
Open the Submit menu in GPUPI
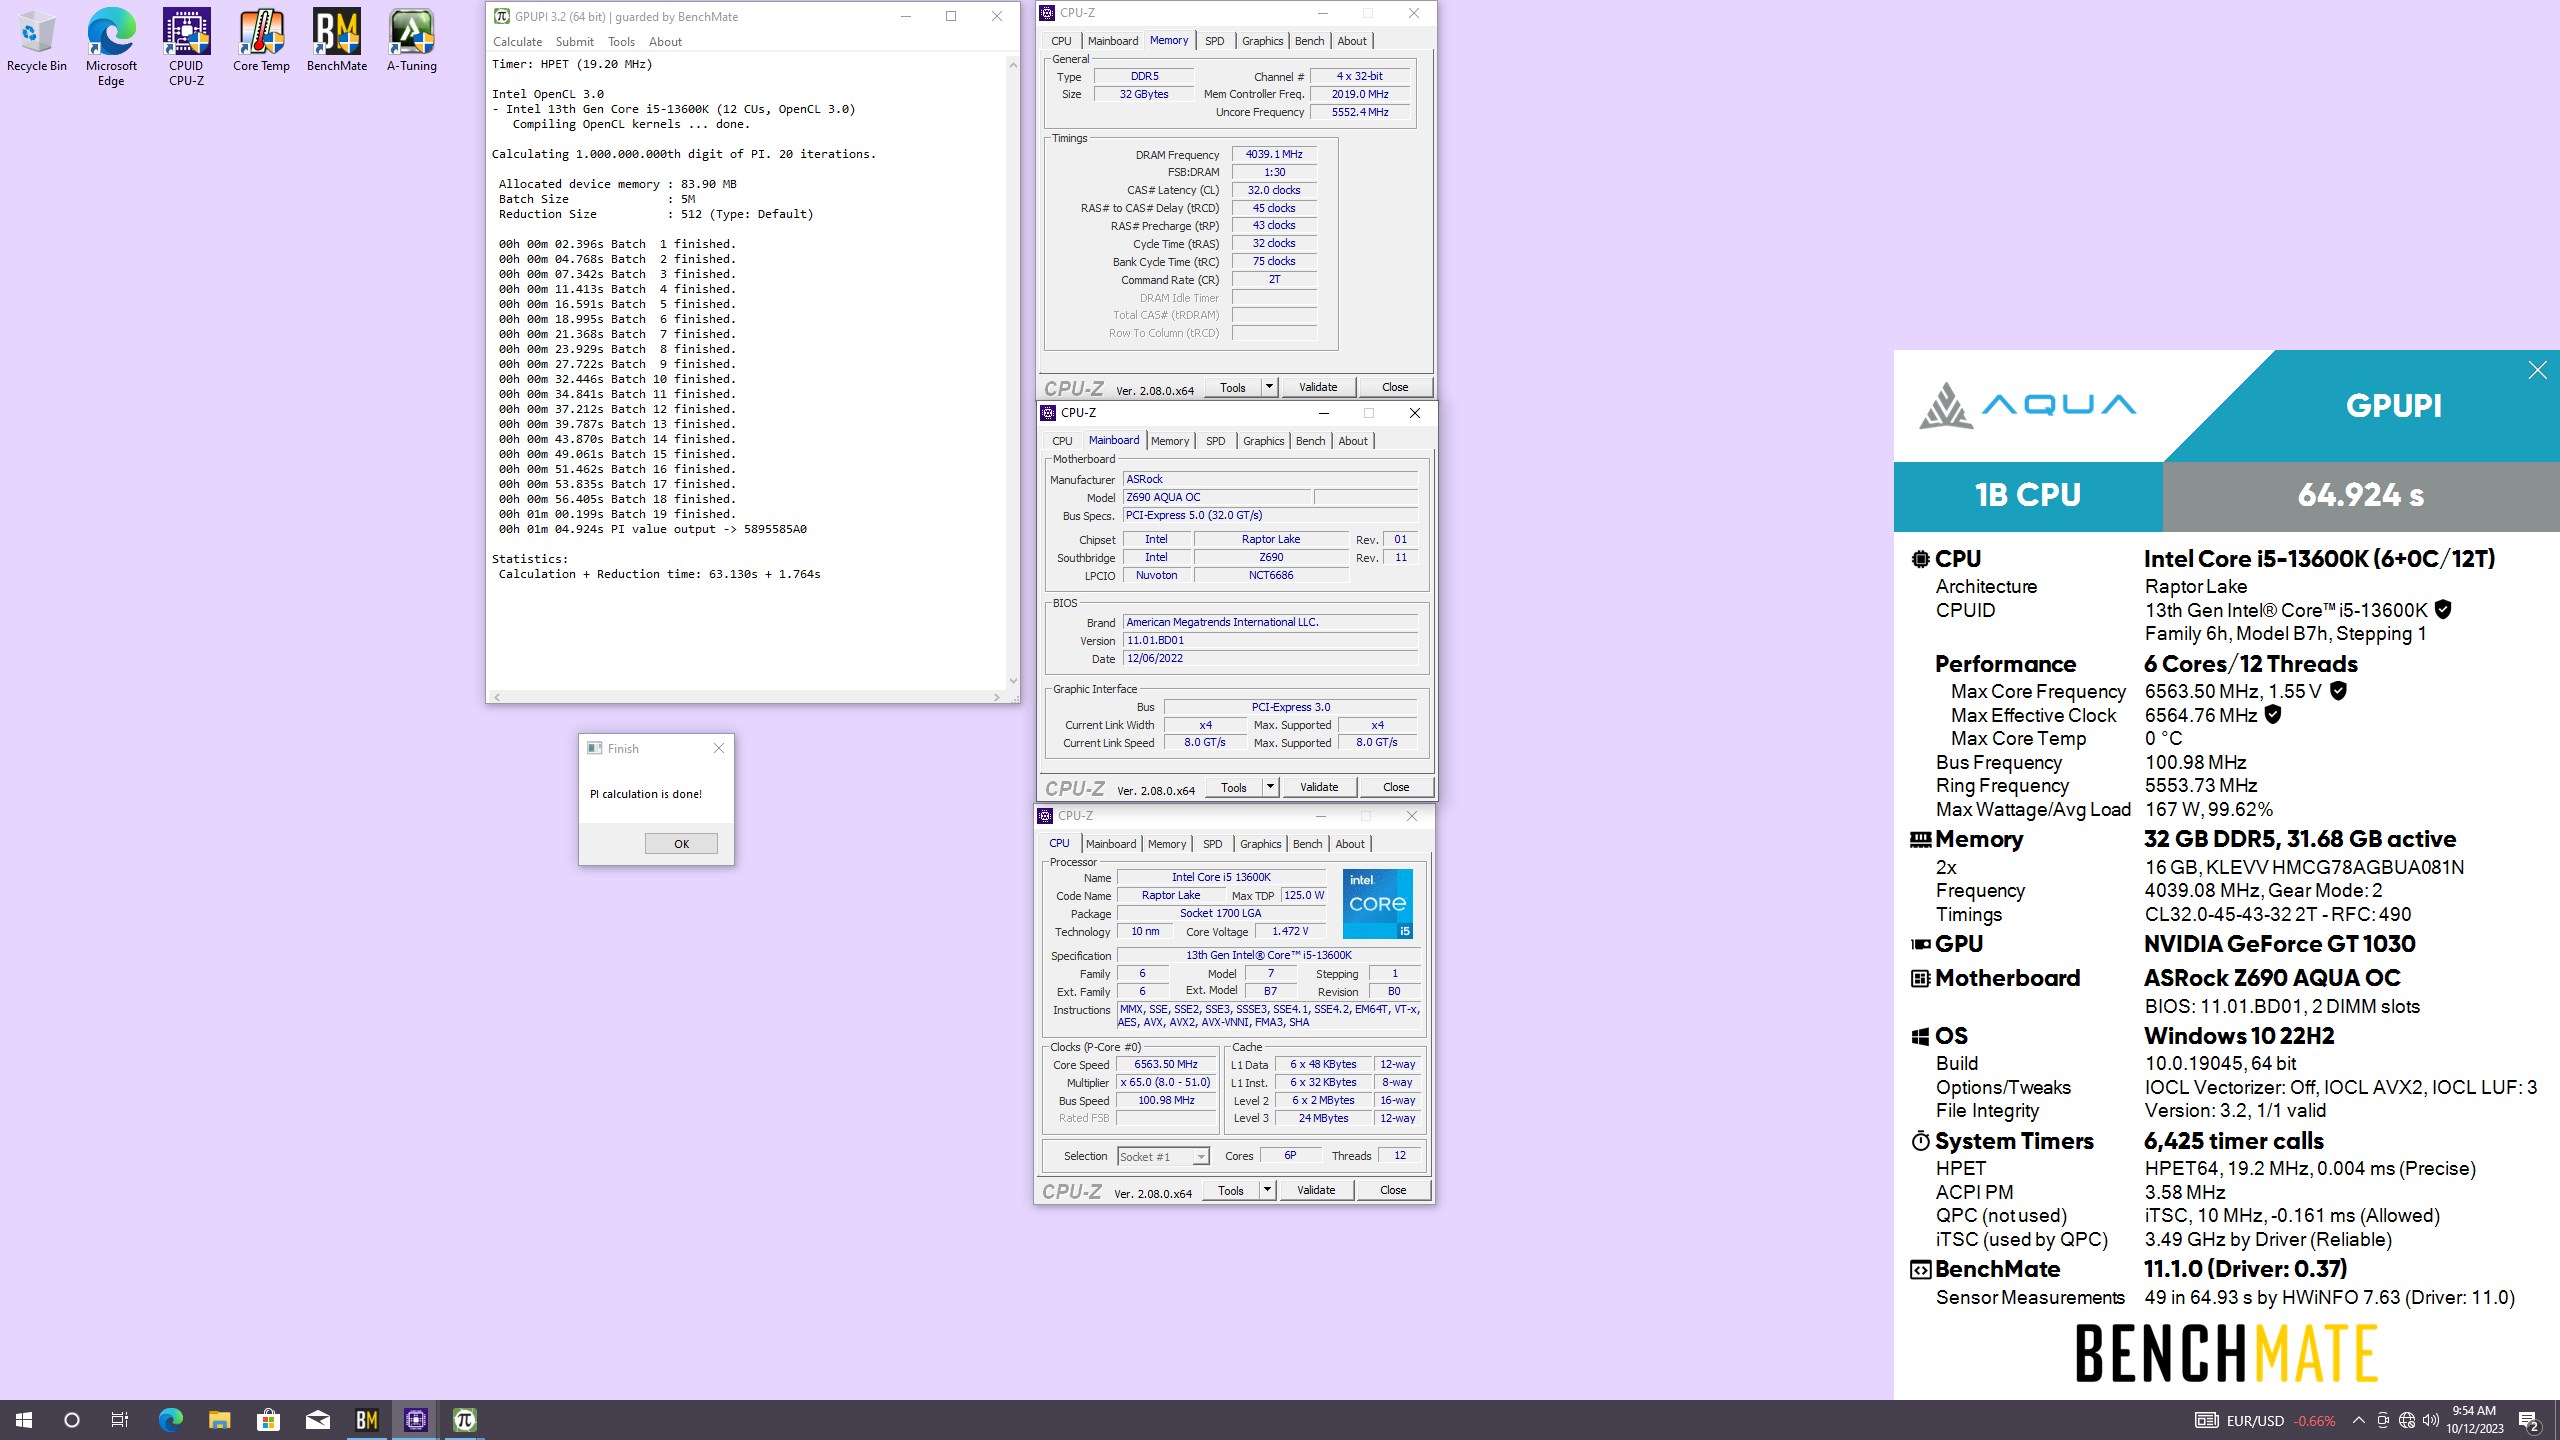[574, 42]
